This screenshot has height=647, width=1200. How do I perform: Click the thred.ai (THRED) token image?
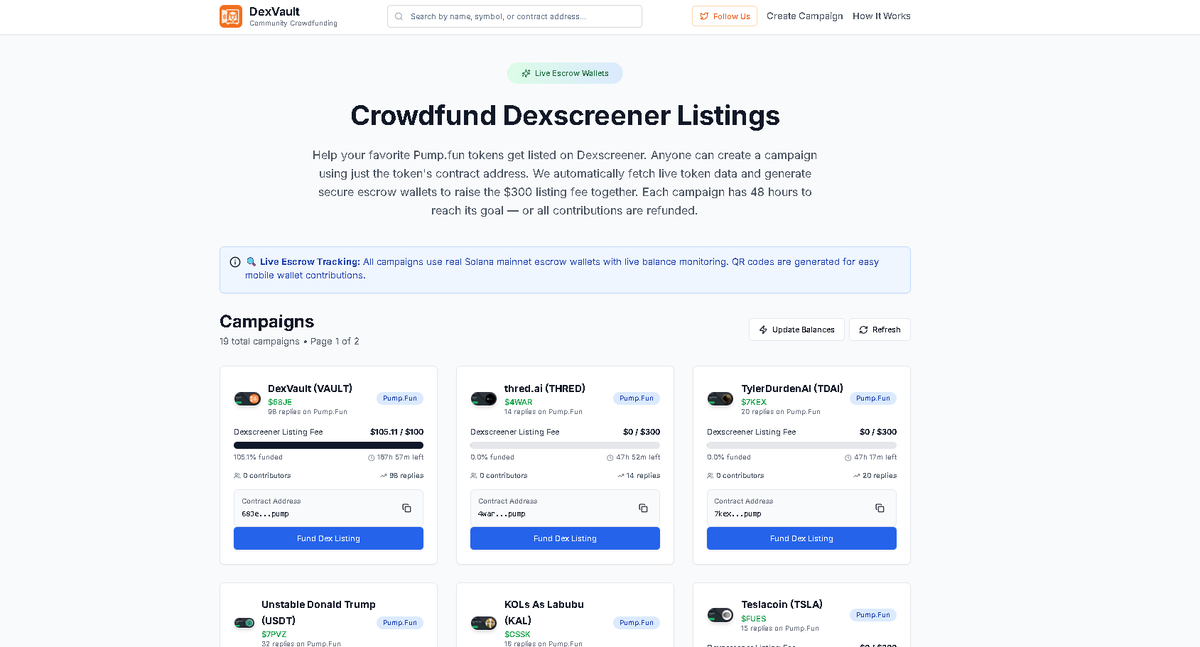[484, 399]
